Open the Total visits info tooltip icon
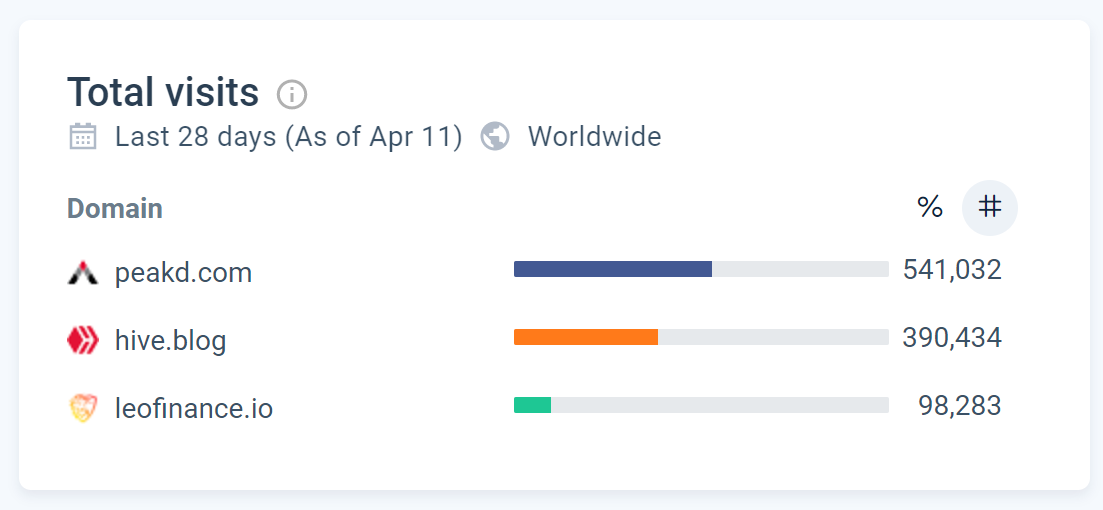The width and height of the screenshot is (1103, 510). [292, 94]
